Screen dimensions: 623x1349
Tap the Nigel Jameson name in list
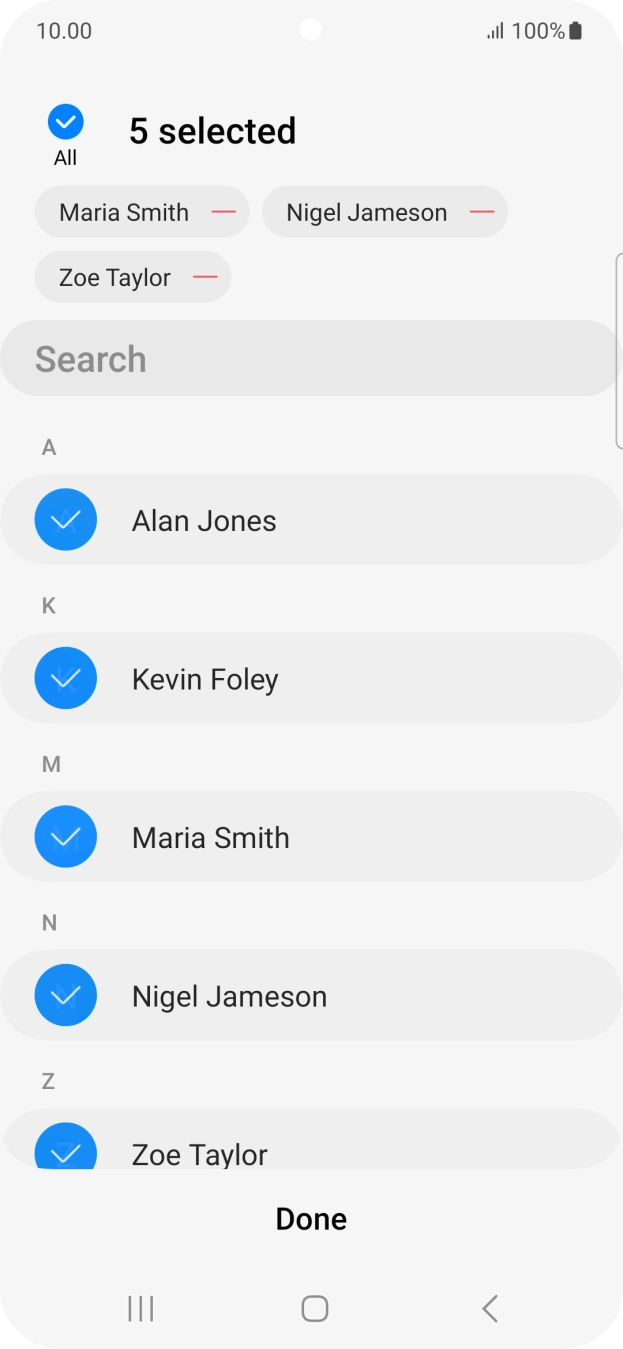pyautogui.click(x=229, y=997)
